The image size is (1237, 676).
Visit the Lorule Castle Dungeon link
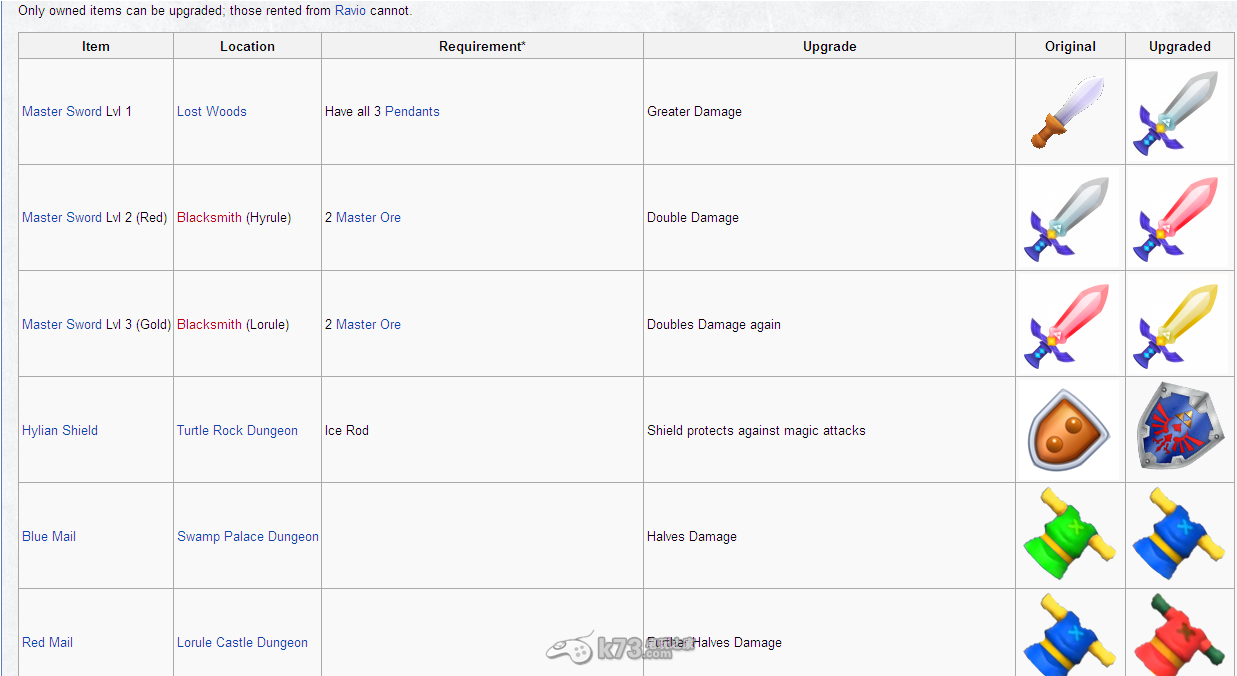[x=242, y=643]
